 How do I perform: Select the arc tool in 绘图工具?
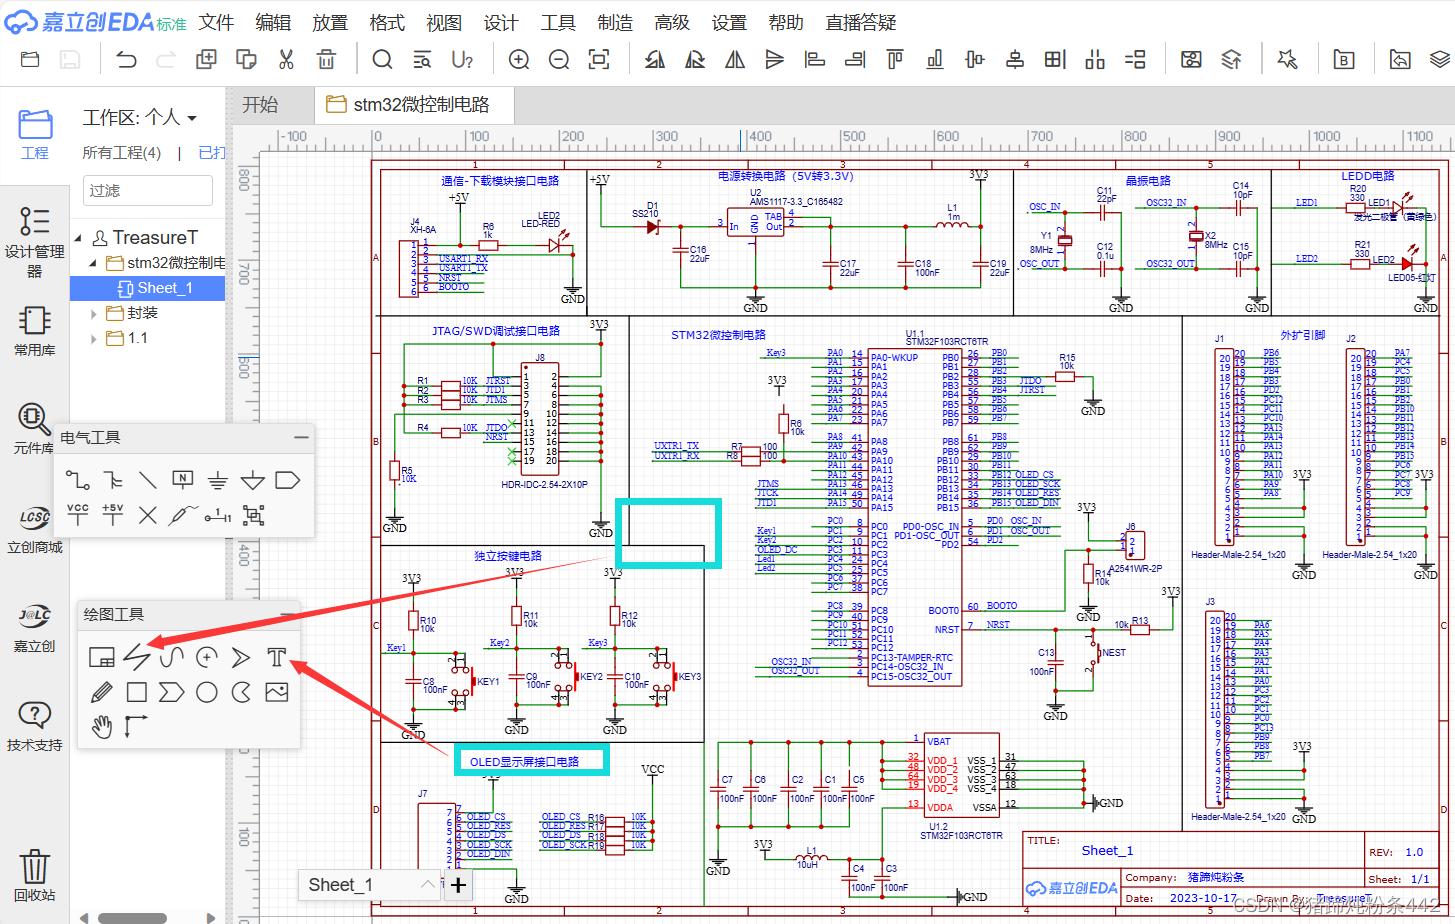click(x=207, y=657)
